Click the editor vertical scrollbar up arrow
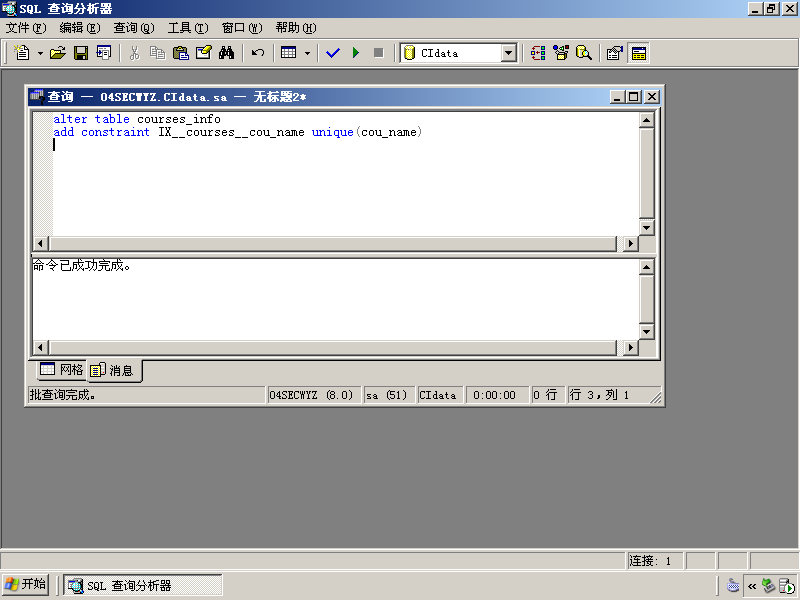 point(646,120)
